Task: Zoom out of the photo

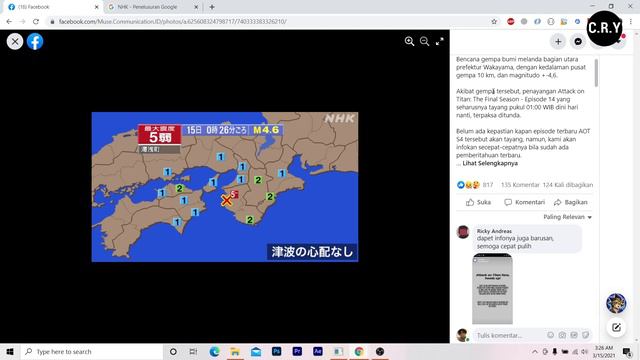Action: tap(424, 41)
